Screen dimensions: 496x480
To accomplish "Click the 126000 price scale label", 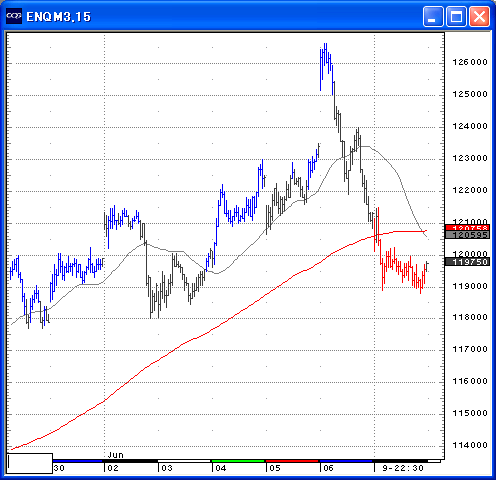I will click(x=470, y=62).
